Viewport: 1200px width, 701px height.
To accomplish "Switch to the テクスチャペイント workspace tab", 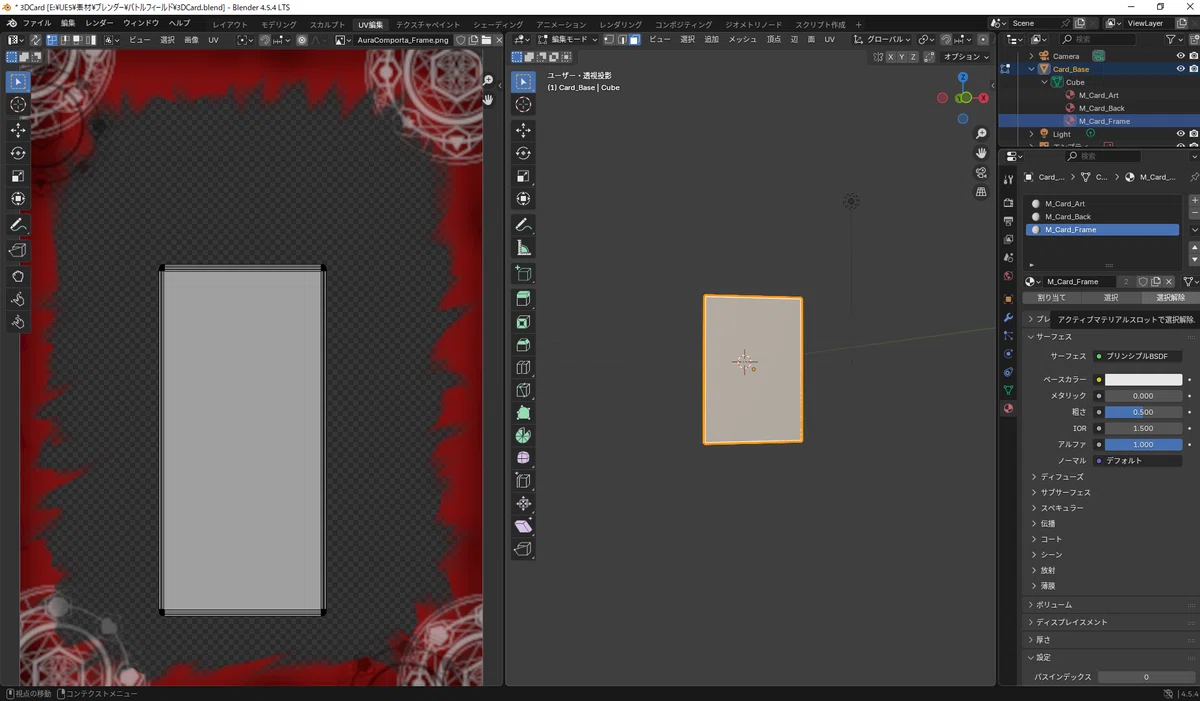I will pos(428,24).
